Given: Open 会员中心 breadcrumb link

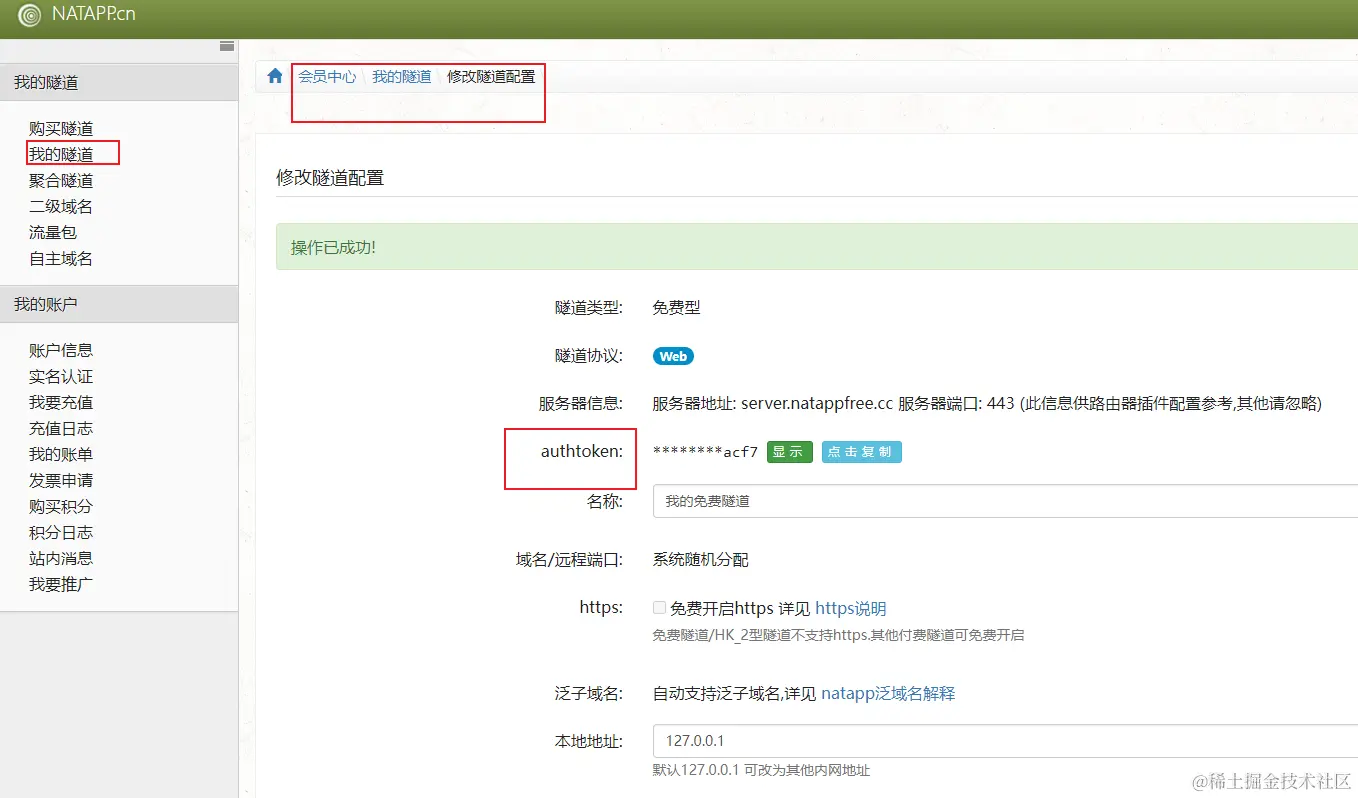Looking at the screenshot, I should (x=327, y=76).
